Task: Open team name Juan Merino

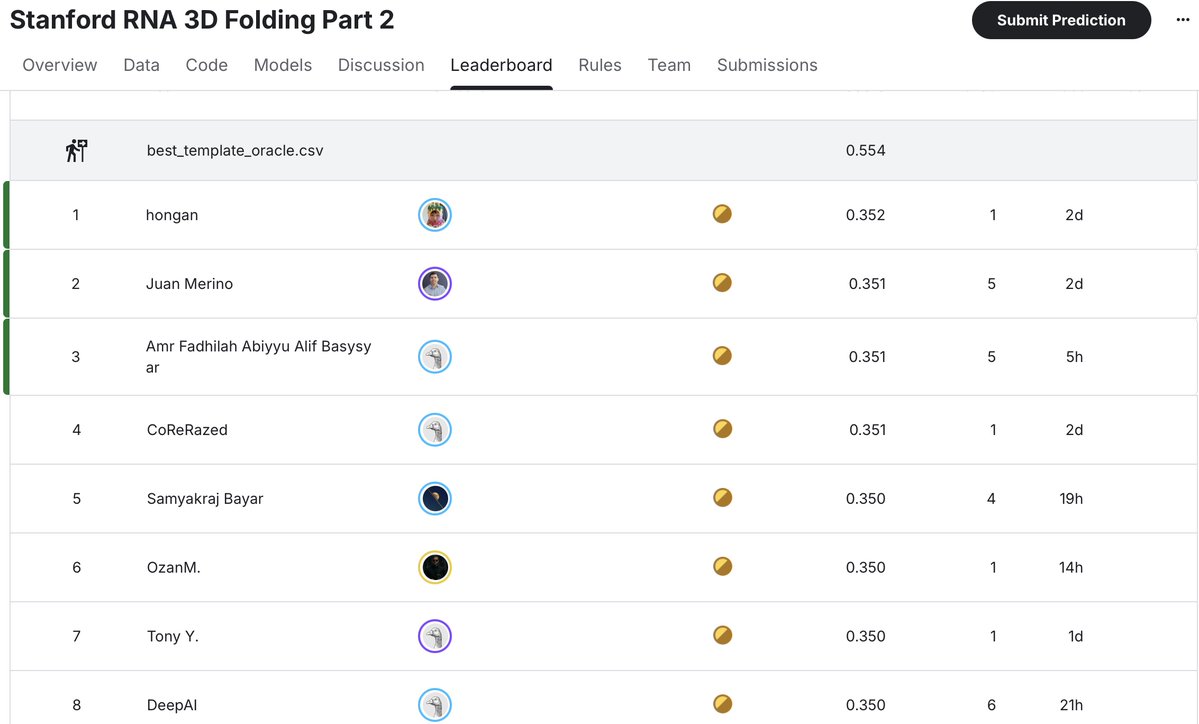Action: point(190,284)
